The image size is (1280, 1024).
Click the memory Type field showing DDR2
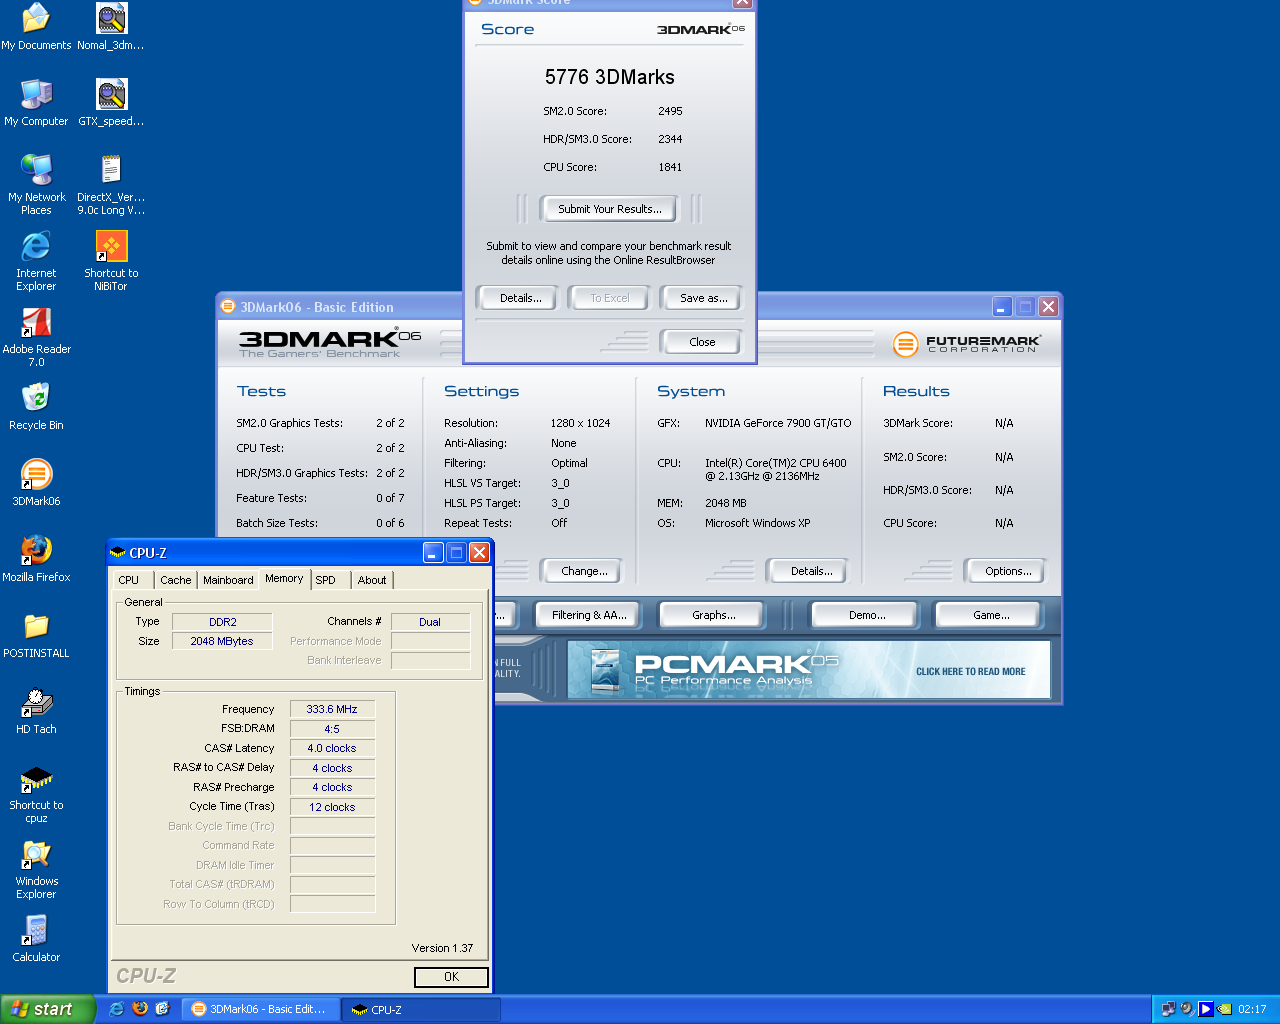click(222, 622)
